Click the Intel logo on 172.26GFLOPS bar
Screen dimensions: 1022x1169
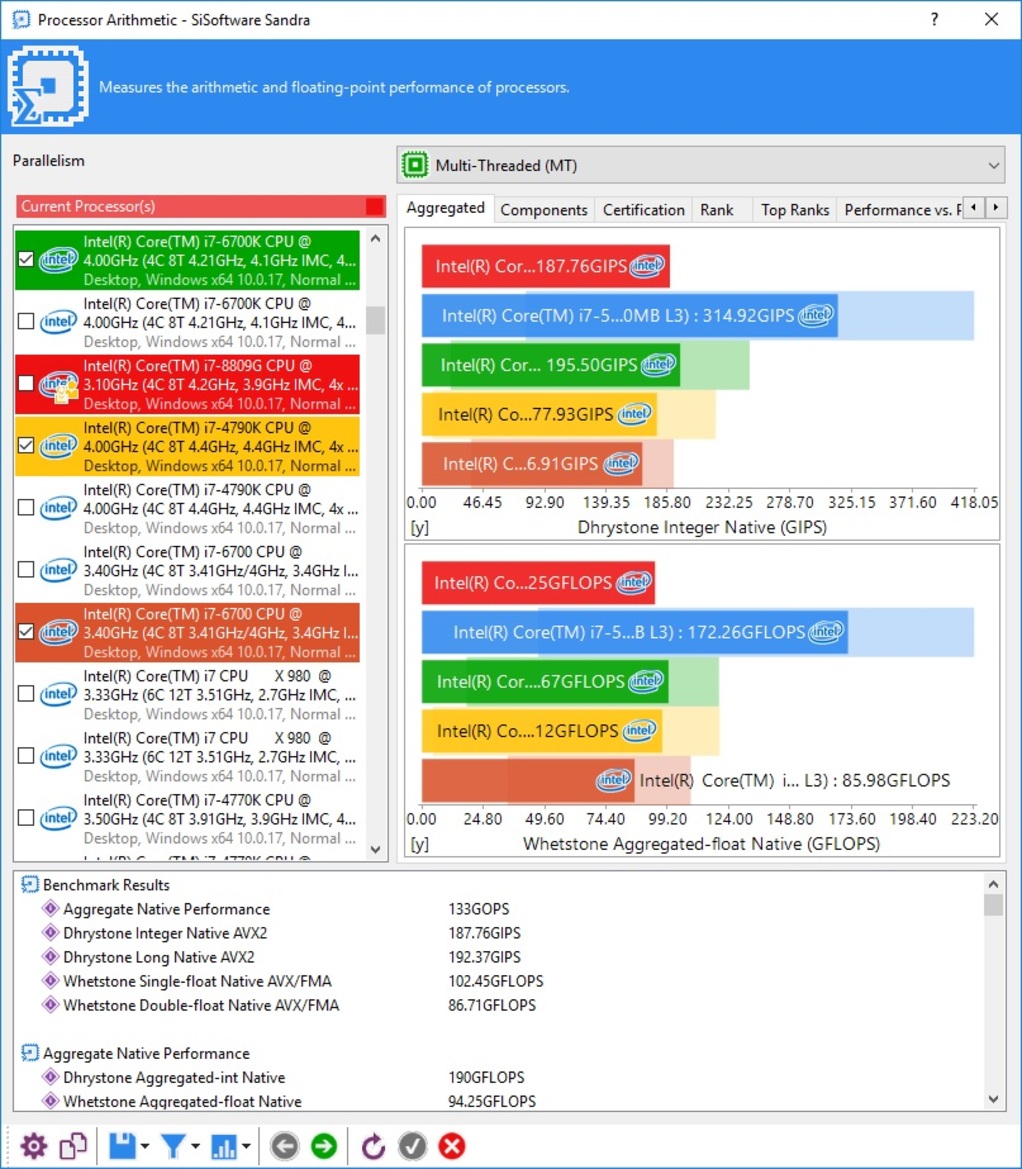click(826, 632)
